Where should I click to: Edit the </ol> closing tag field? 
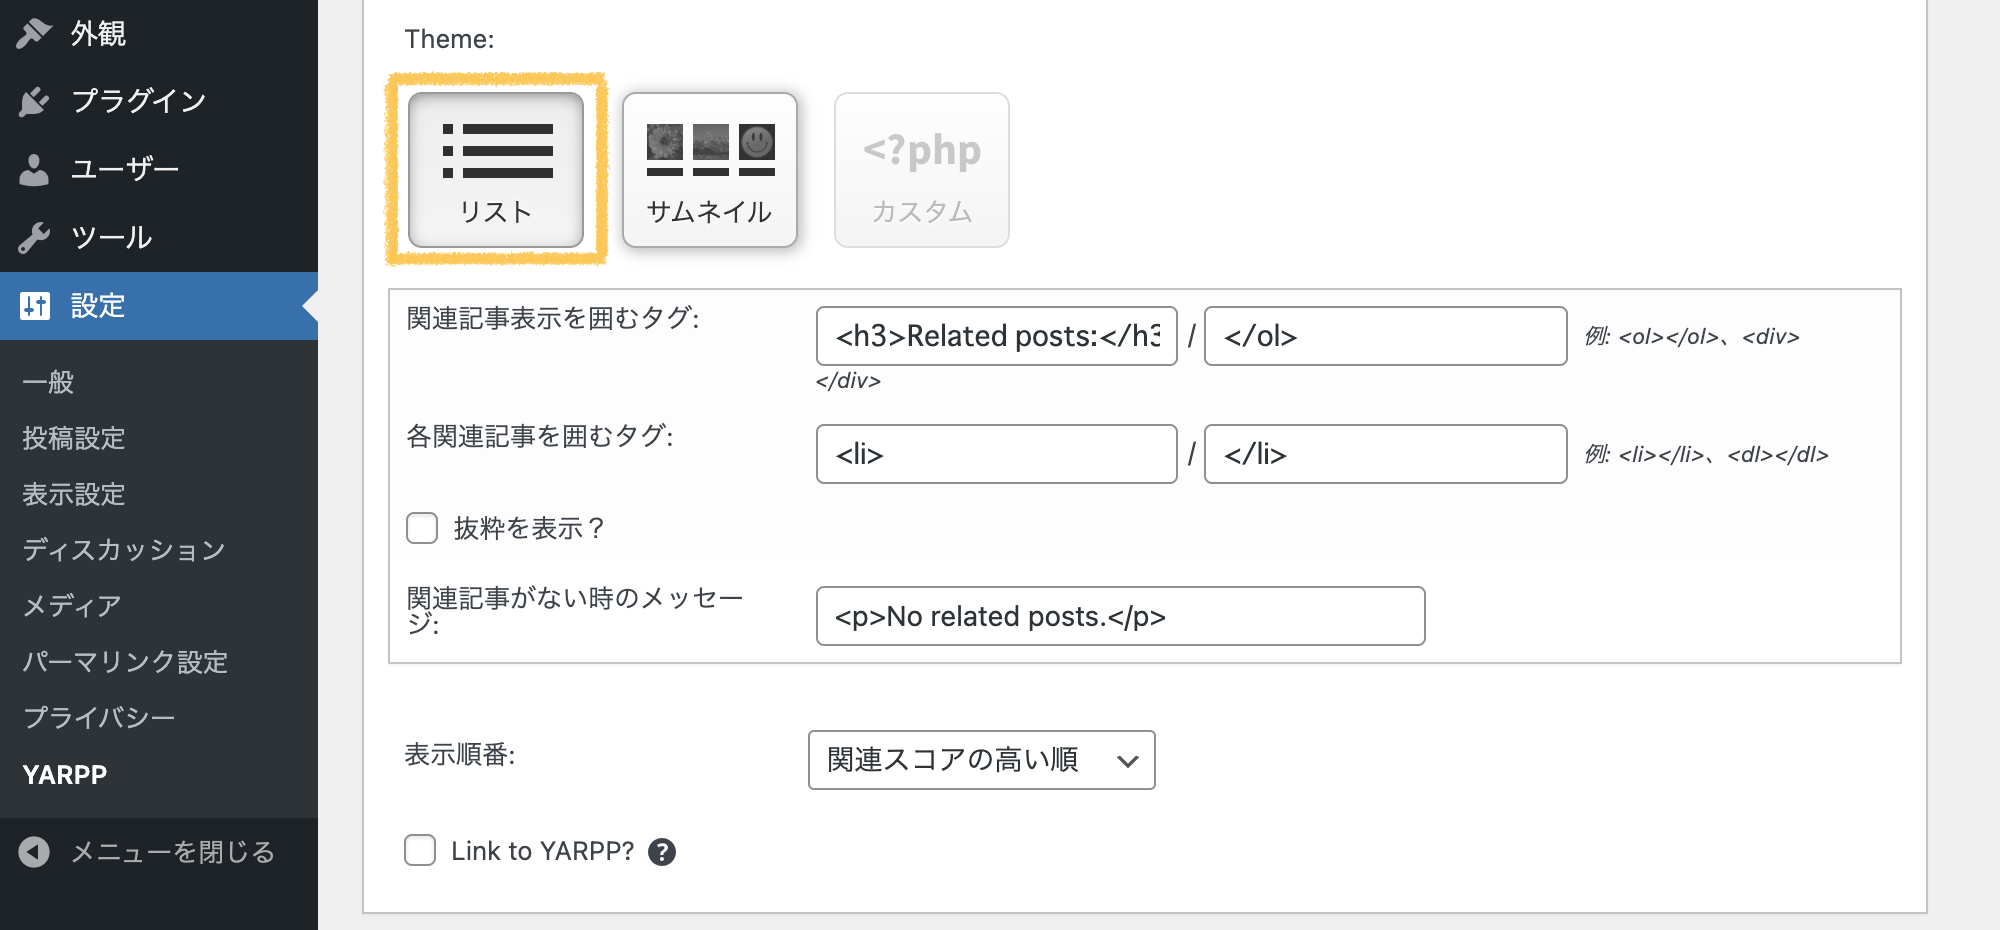click(x=1386, y=336)
